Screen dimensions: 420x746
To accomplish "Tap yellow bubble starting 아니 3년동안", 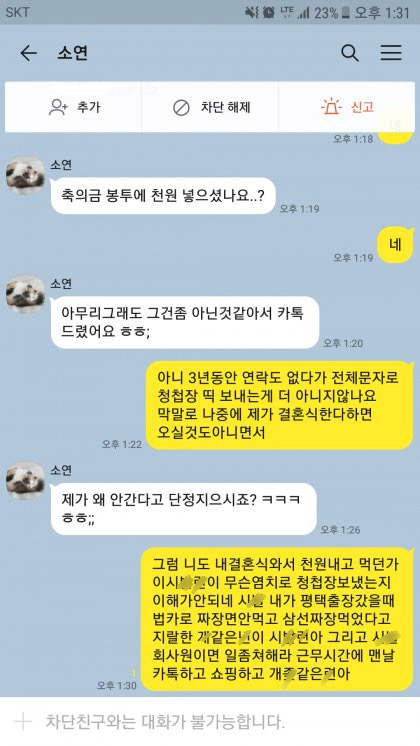I will click(279, 405).
